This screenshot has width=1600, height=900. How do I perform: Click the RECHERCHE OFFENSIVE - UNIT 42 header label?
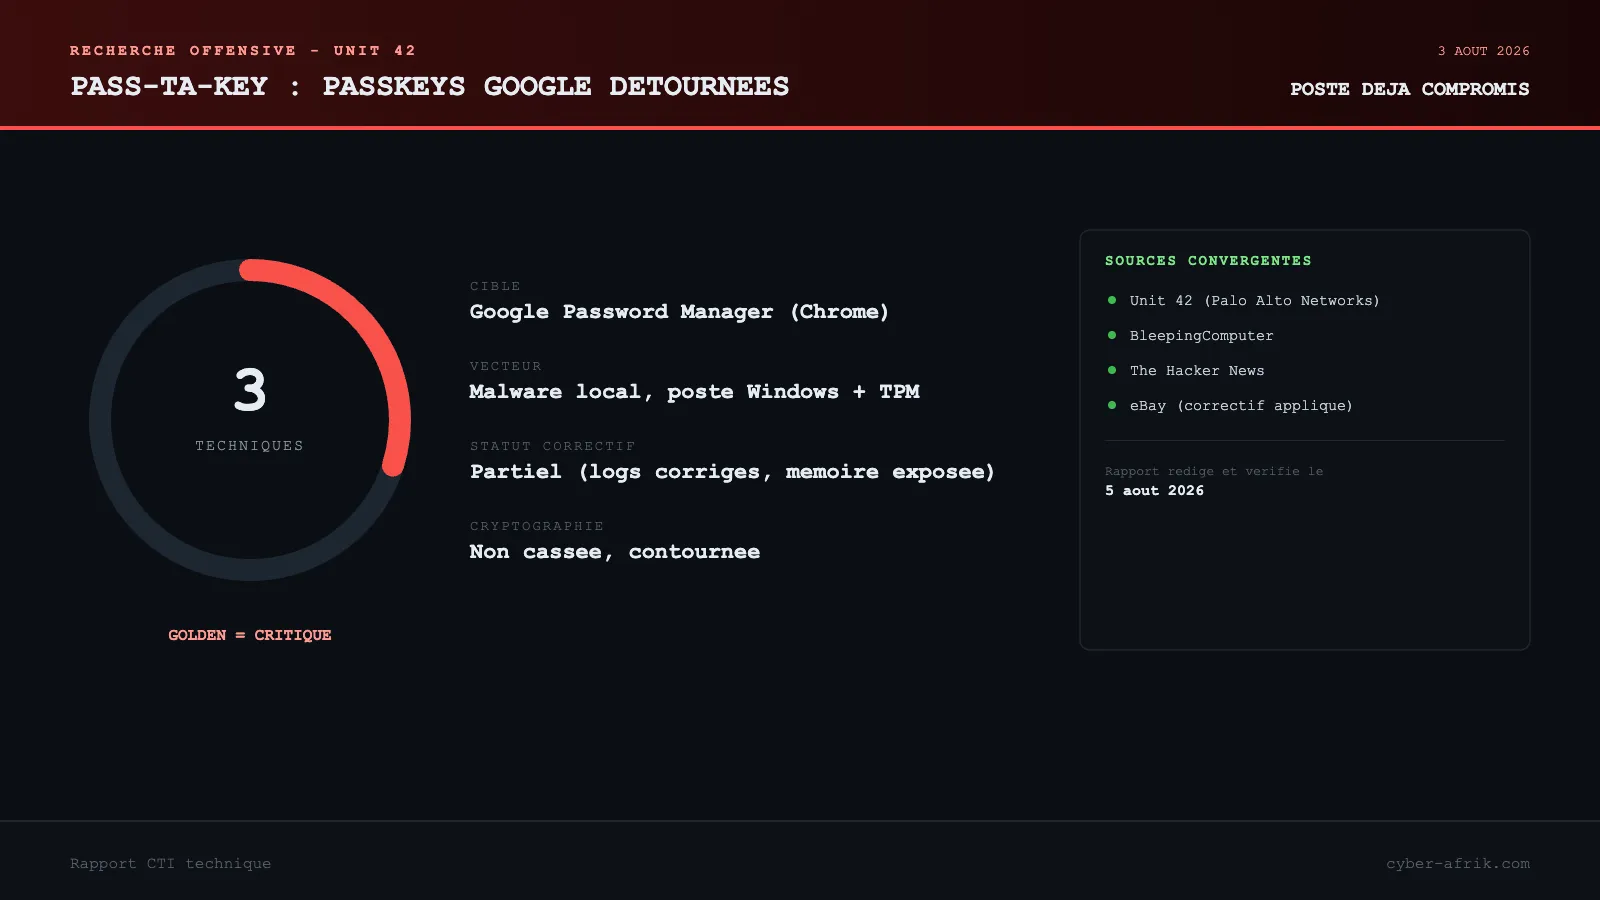(x=243, y=51)
